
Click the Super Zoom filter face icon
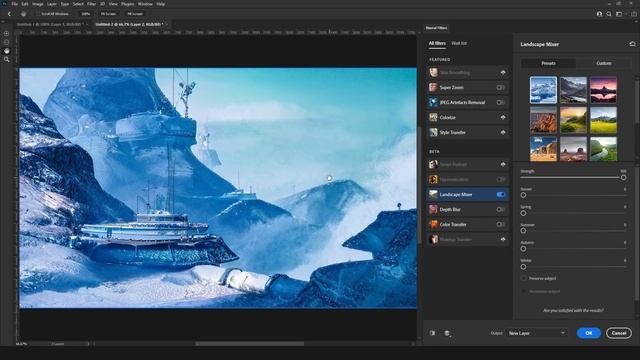coord(433,87)
